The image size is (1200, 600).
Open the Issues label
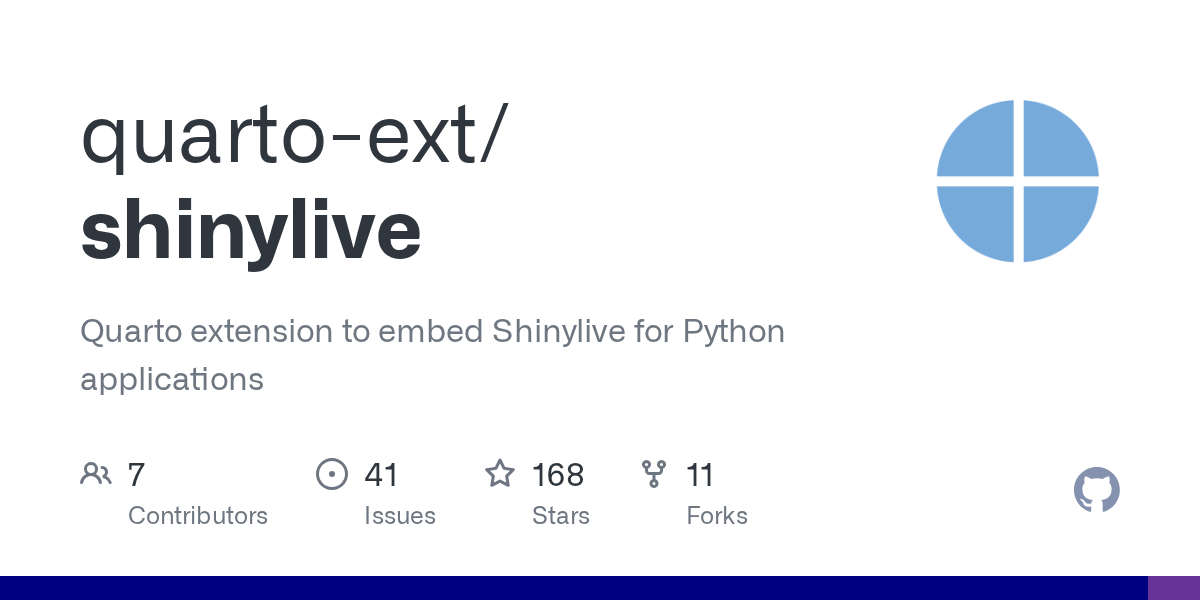point(400,516)
